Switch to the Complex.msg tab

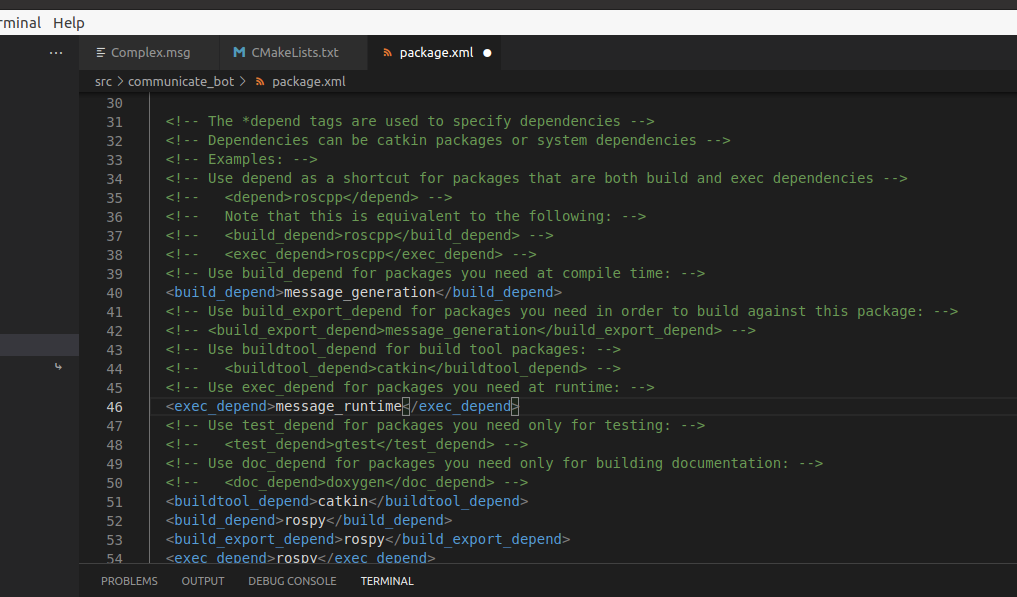pyautogui.click(x=150, y=53)
